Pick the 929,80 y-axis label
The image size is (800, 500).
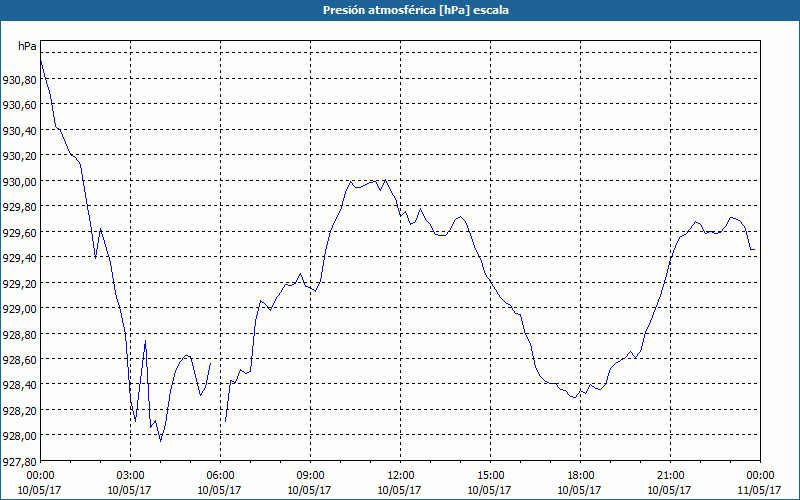click(x=20, y=207)
